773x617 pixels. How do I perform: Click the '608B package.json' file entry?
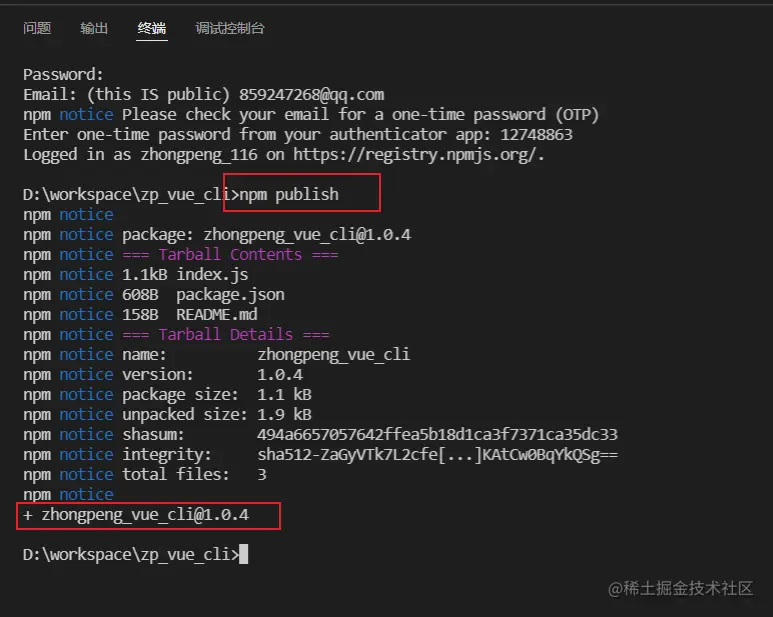tap(203, 295)
